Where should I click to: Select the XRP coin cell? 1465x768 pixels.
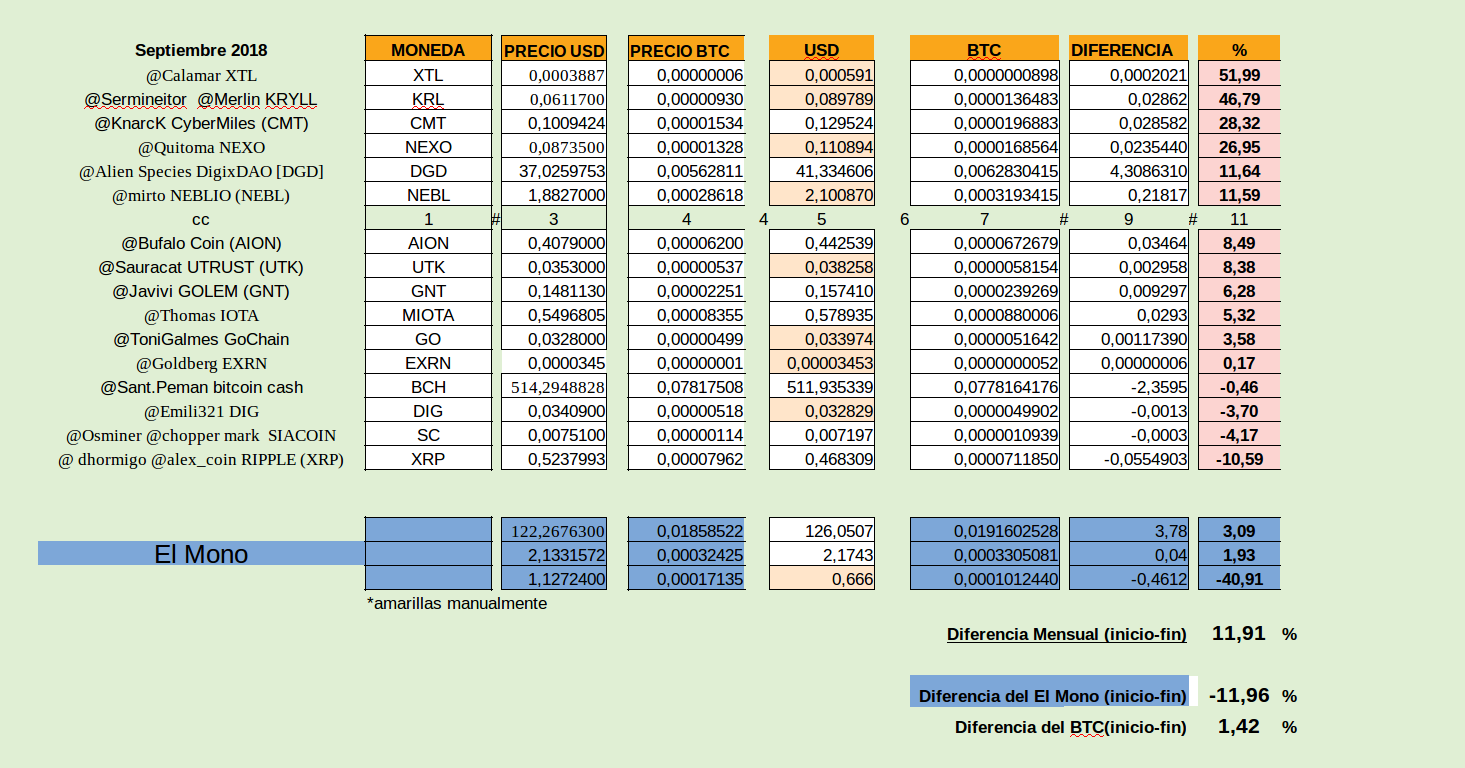point(428,459)
